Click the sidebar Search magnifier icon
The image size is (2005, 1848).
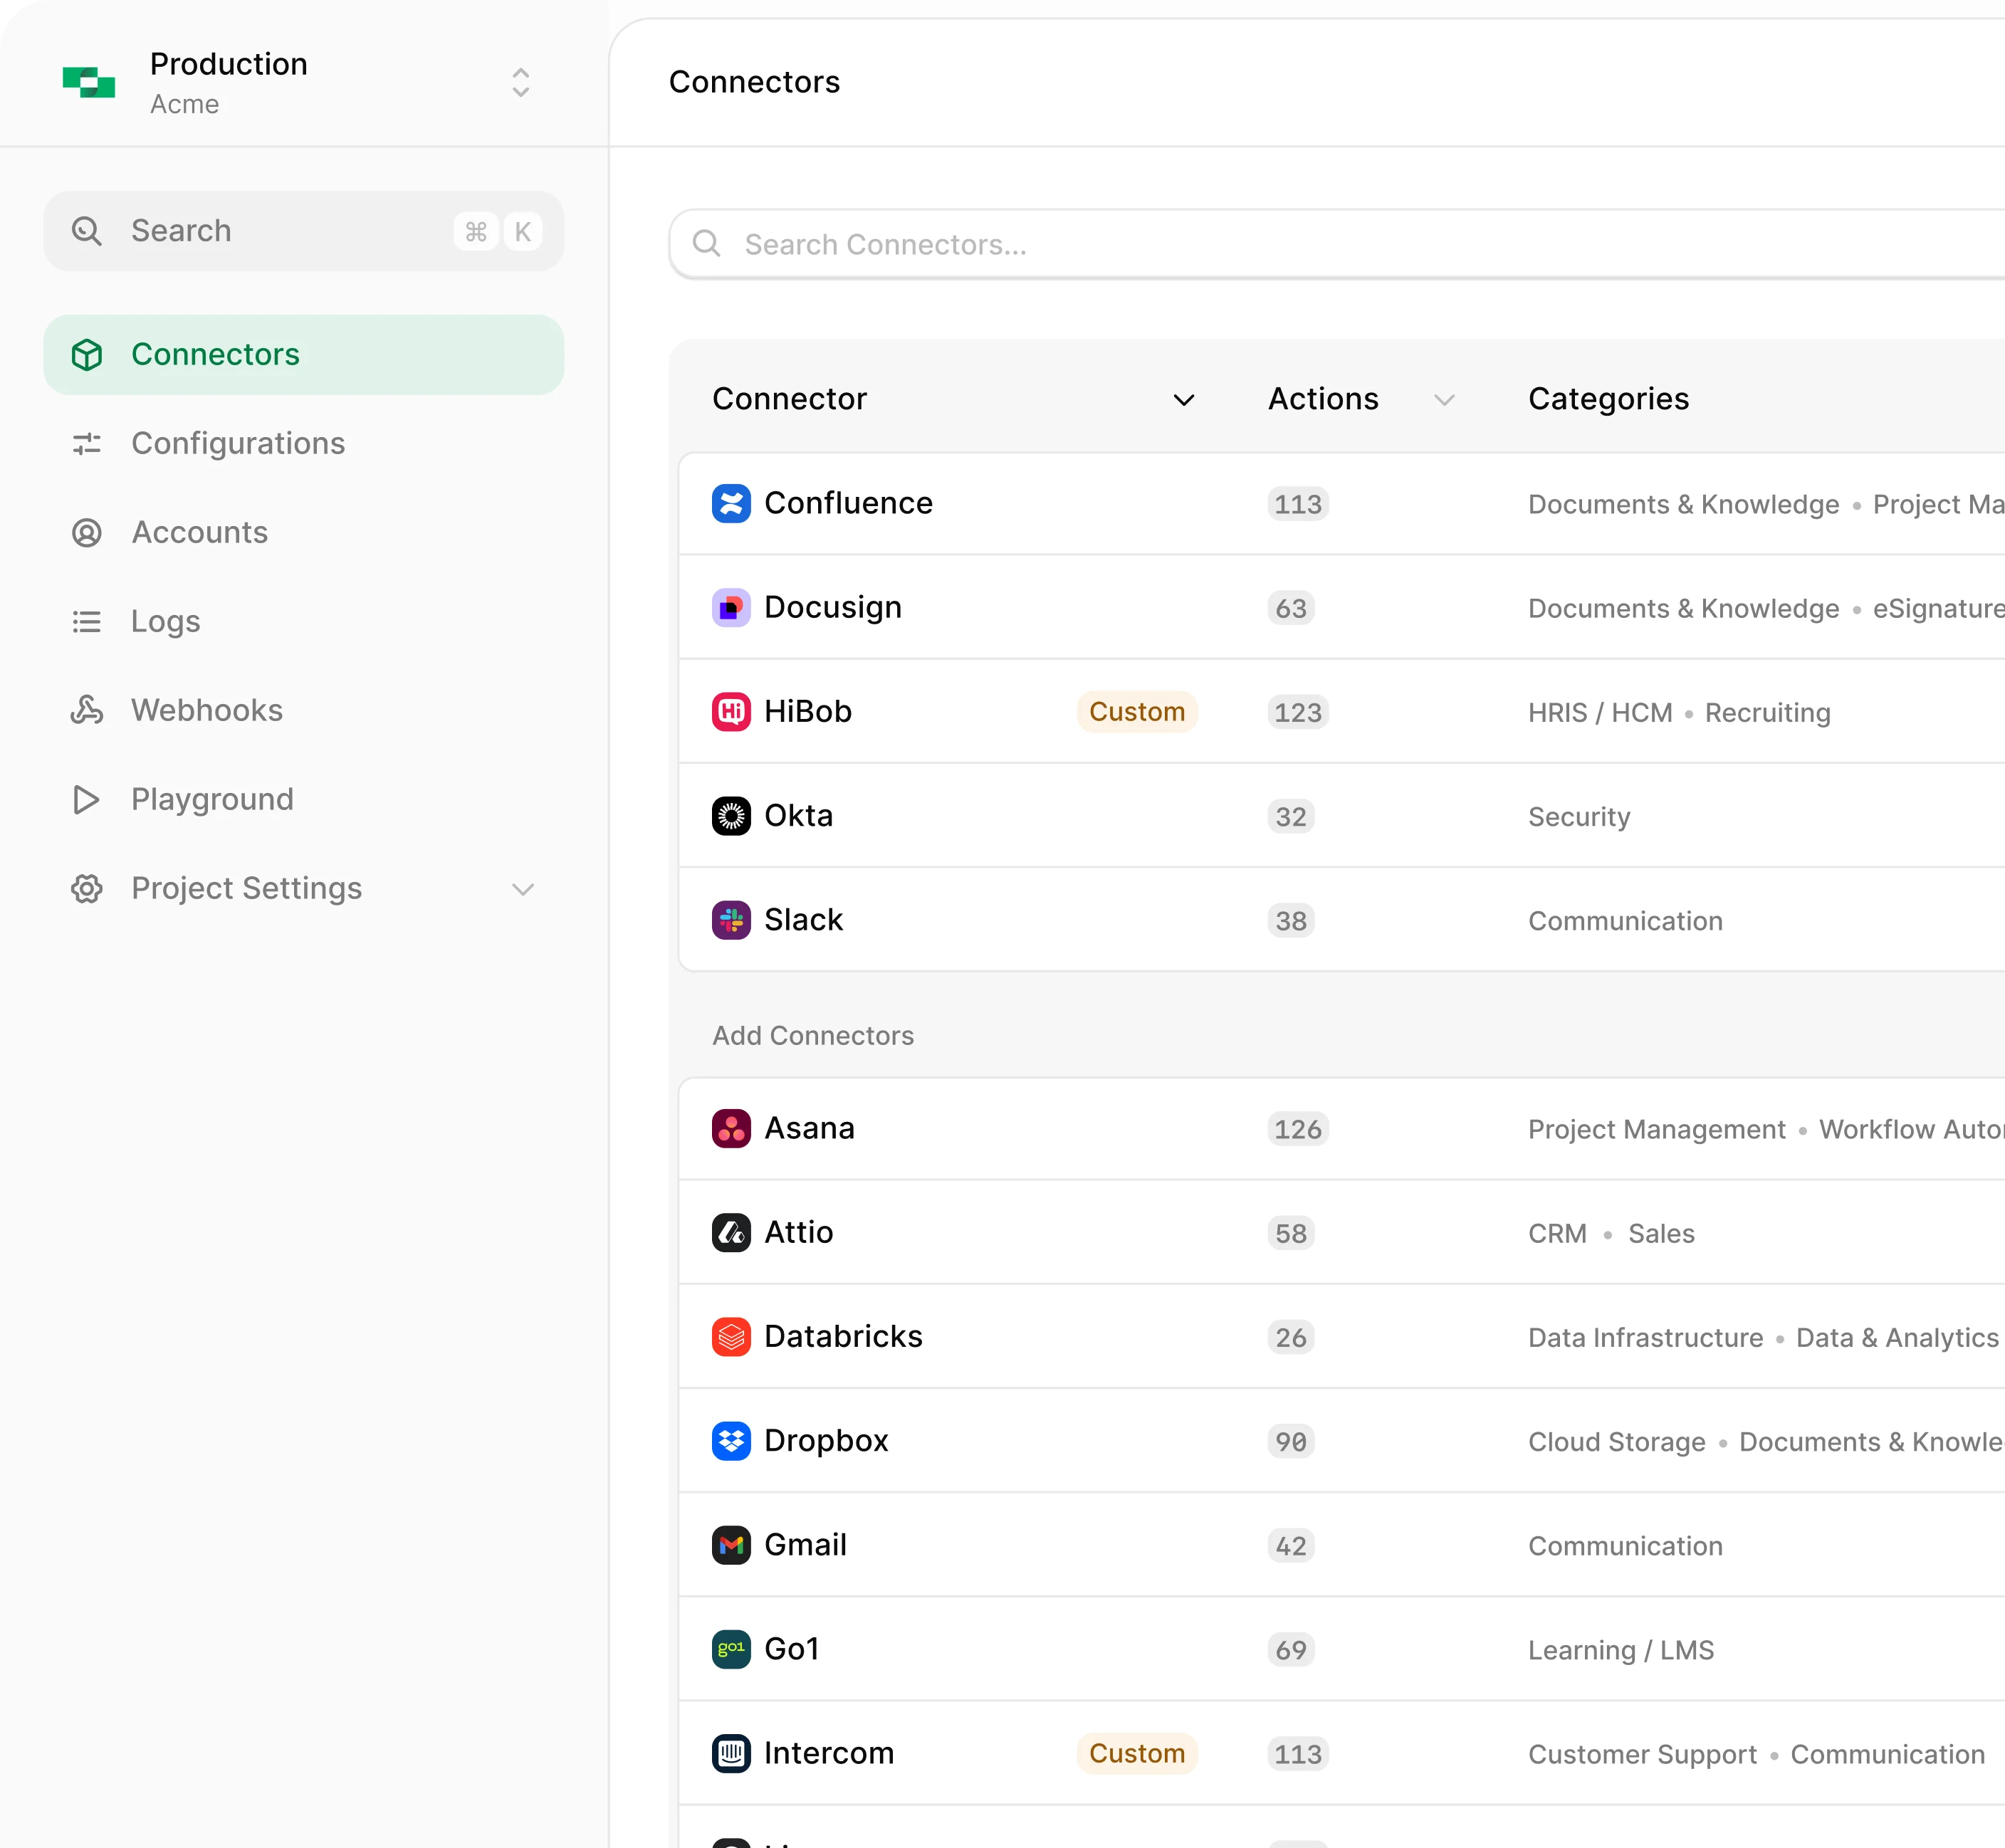click(87, 231)
